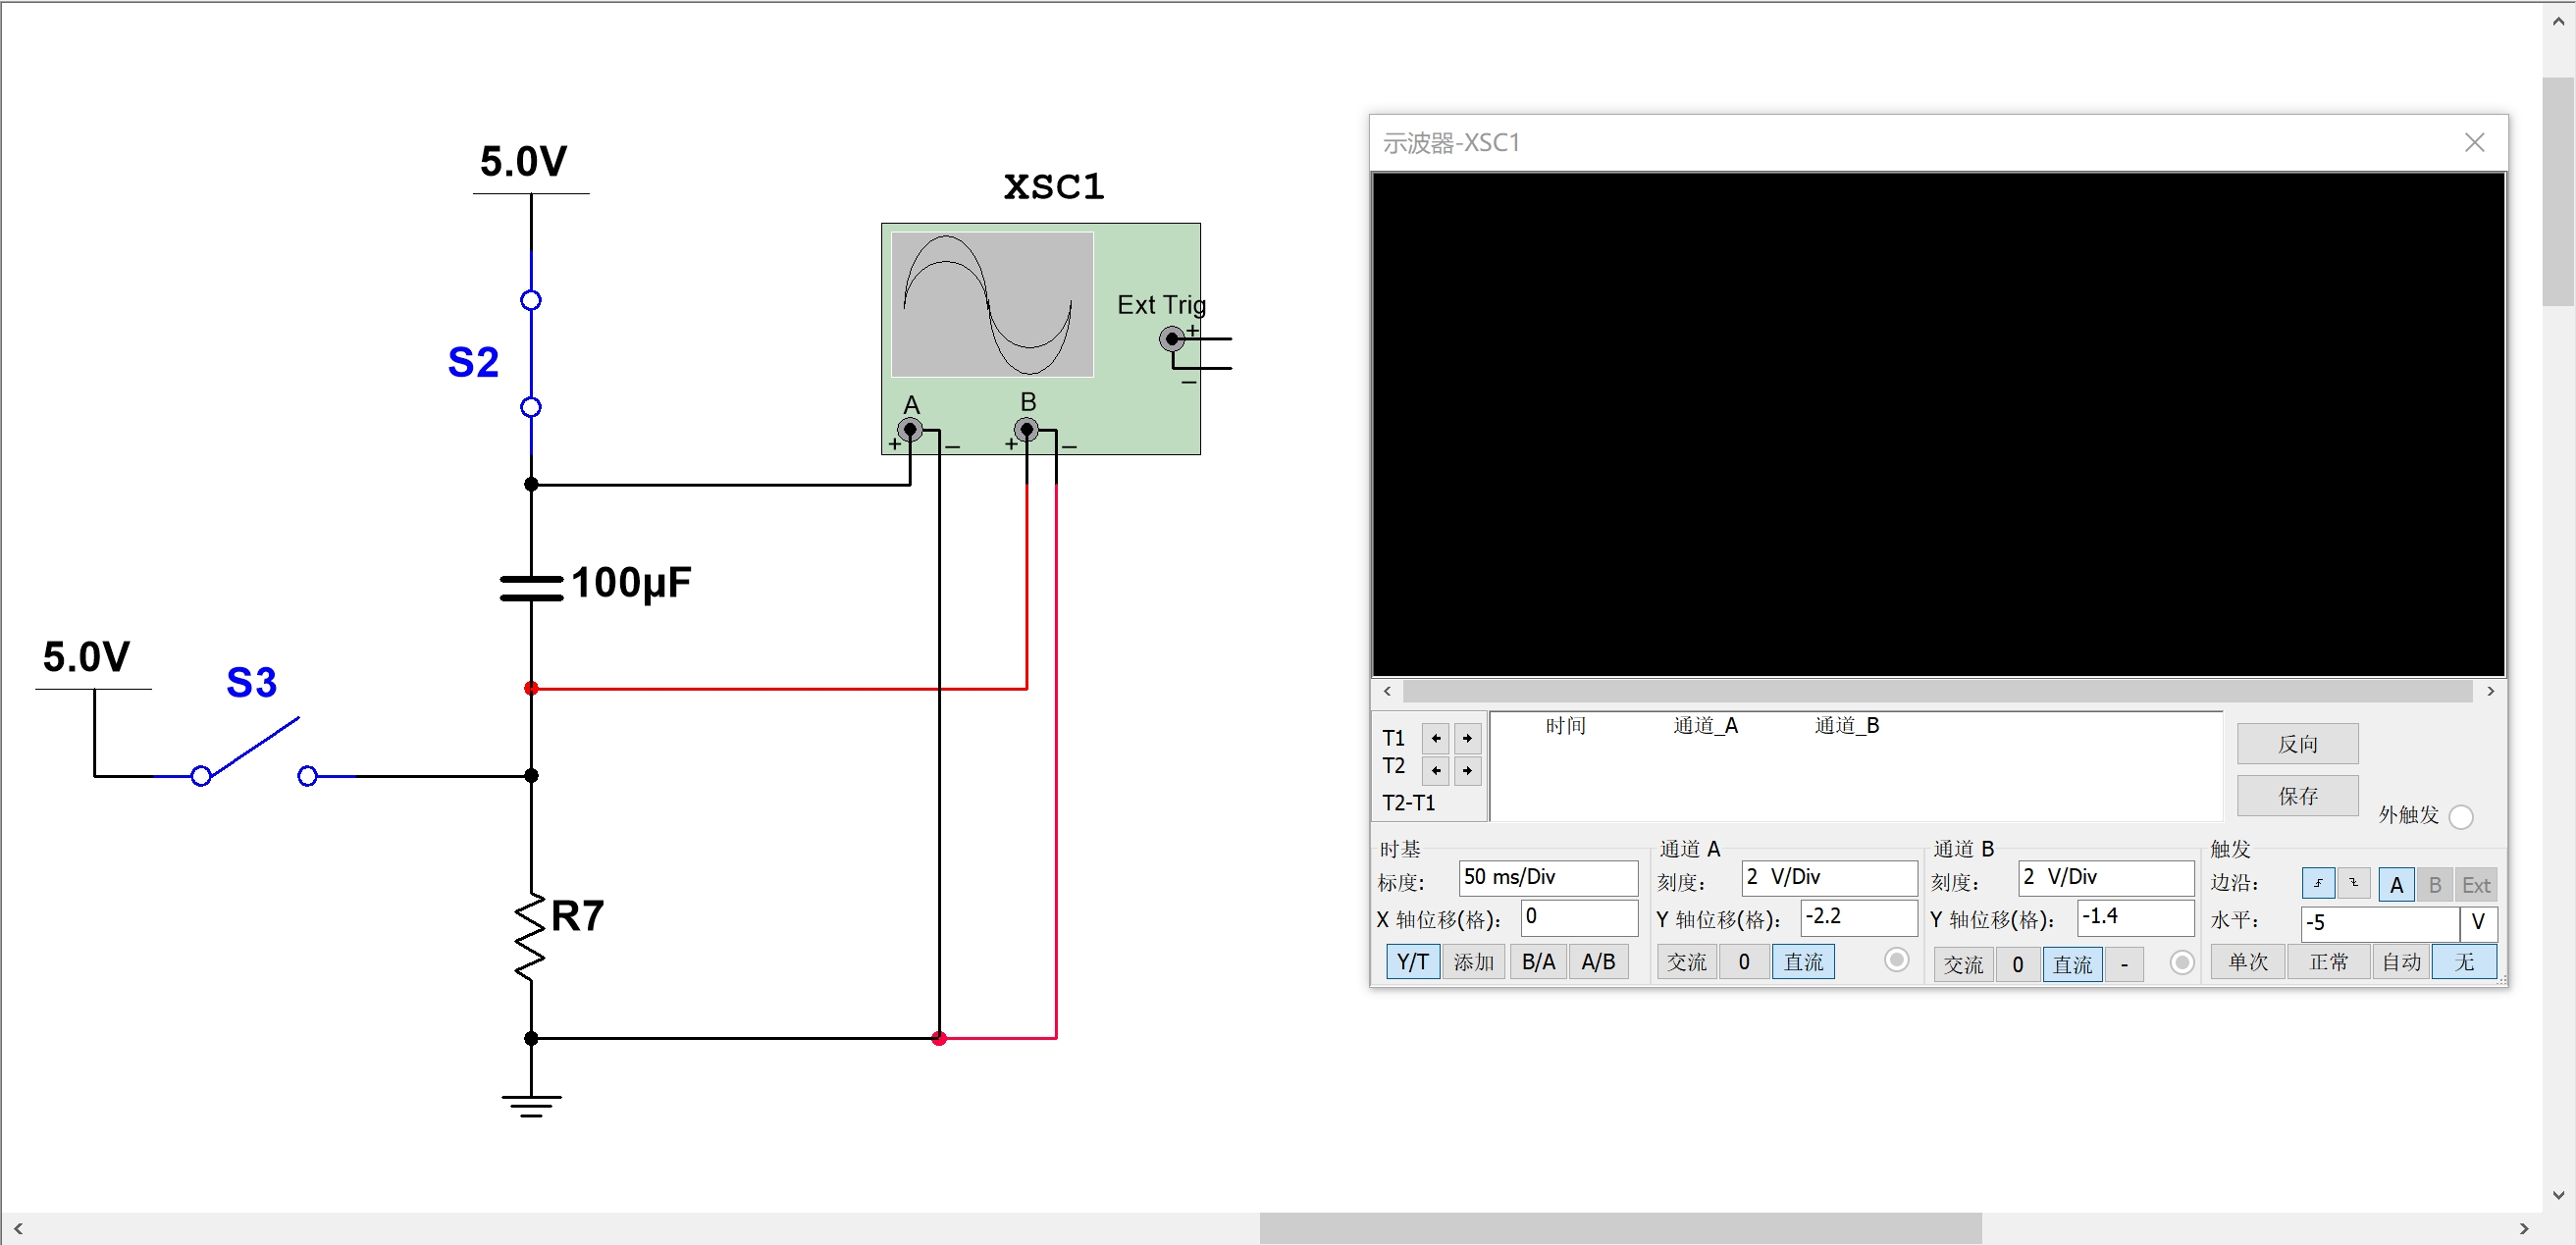Click the 添加 mode button
Viewport: 2576px width, 1245px height.
point(1474,961)
